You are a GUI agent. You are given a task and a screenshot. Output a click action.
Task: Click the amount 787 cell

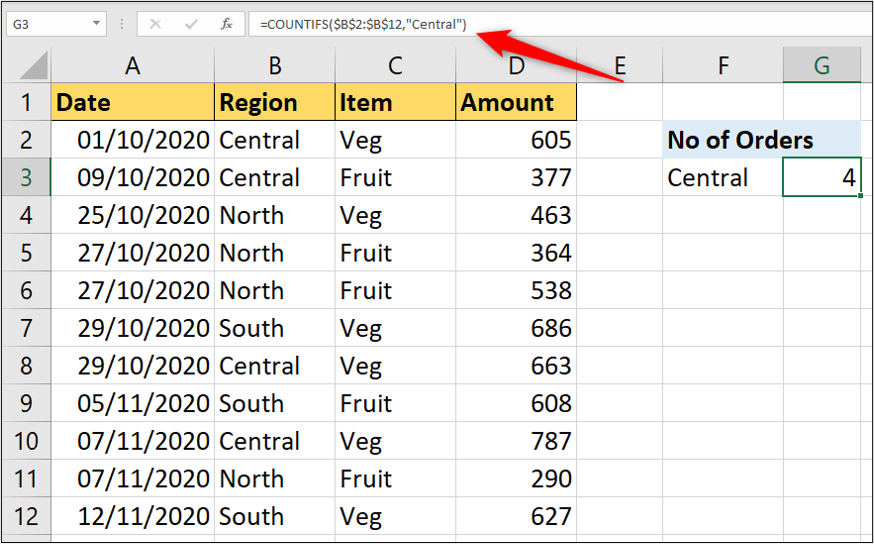[x=516, y=441]
